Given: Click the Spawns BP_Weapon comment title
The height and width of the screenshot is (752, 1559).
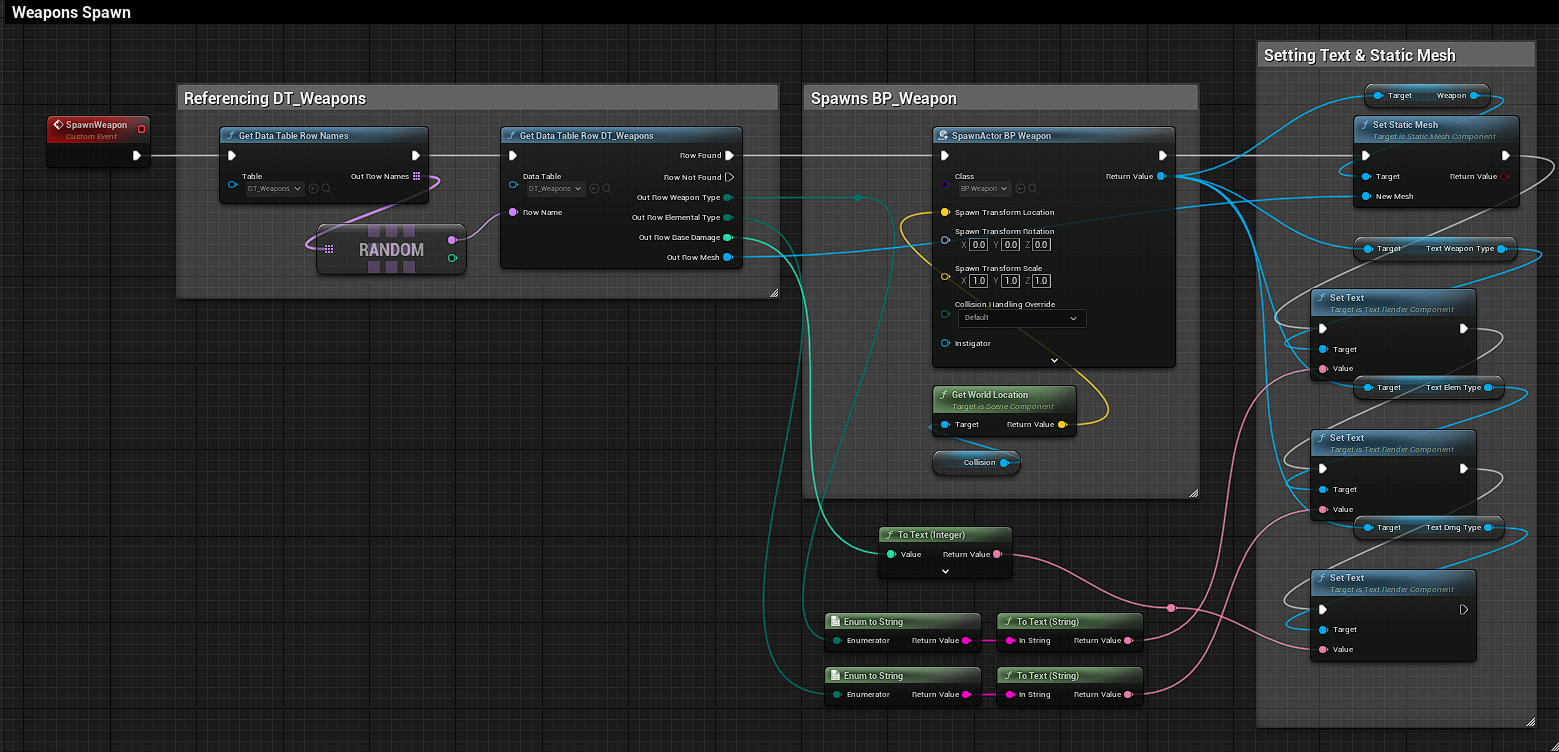Looking at the screenshot, I should pyautogui.click(x=884, y=98).
